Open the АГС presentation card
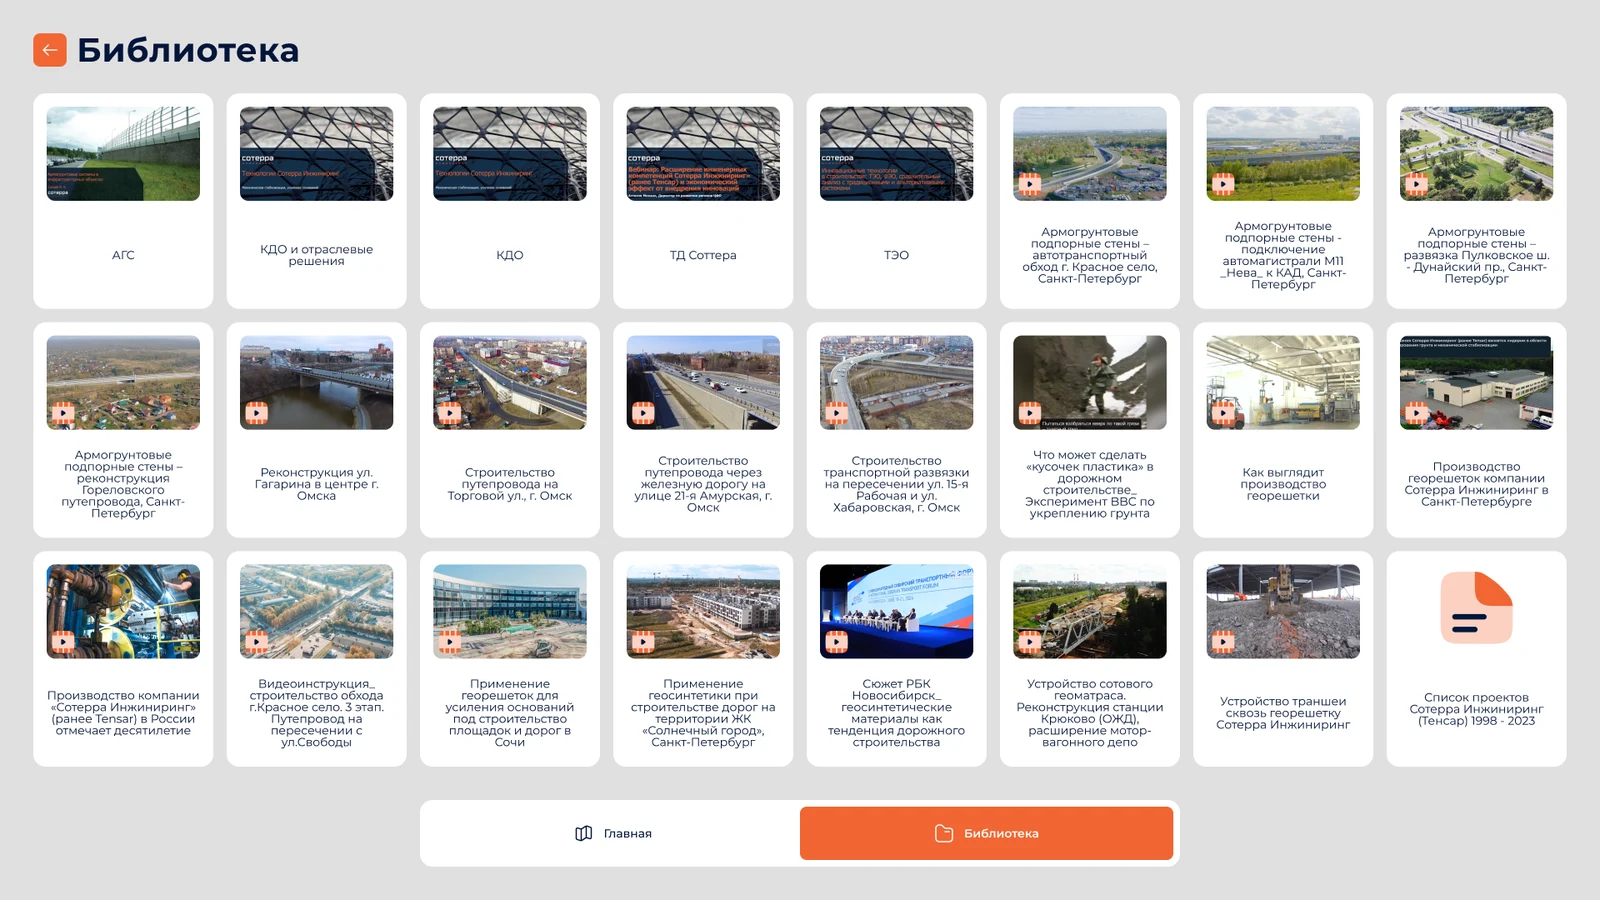 tap(123, 201)
